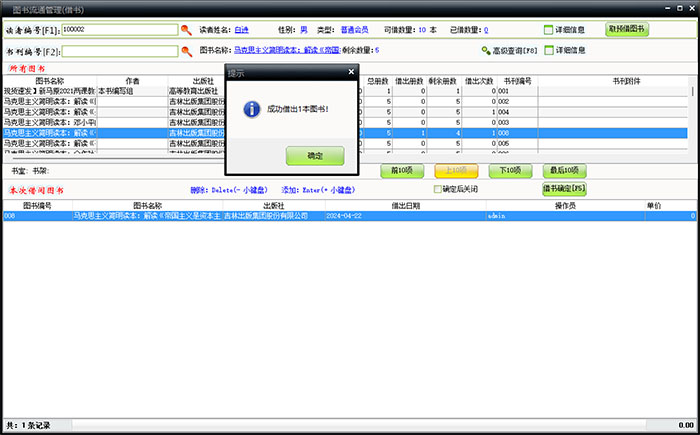This screenshot has width=700, height=435.
Task: Click the borrowed count link after 已借数量
Action: click(486, 30)
